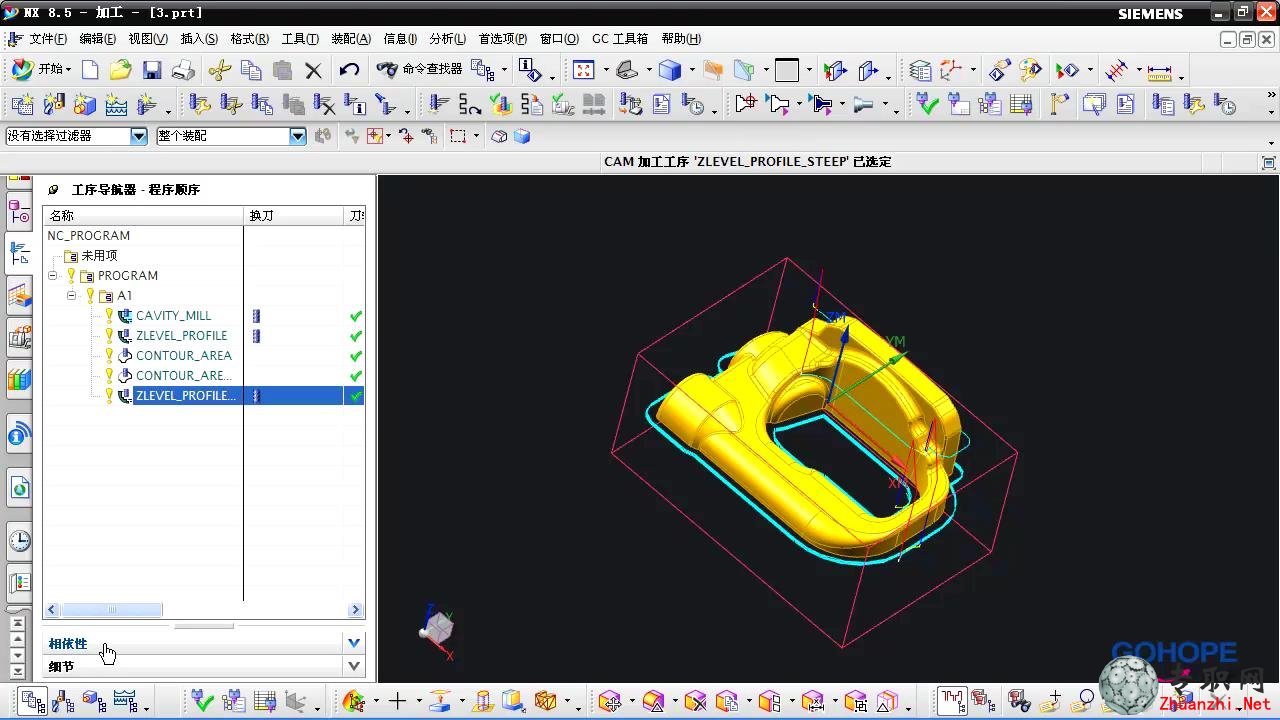
Task: Open the GC 工具箱 menu
Action: point(620,39)
